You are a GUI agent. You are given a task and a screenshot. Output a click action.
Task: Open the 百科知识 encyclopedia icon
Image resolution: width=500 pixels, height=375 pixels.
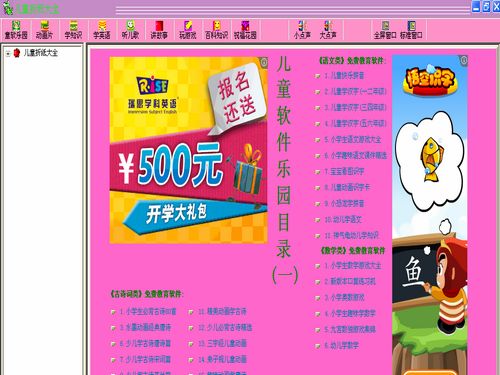coord(216,30)
